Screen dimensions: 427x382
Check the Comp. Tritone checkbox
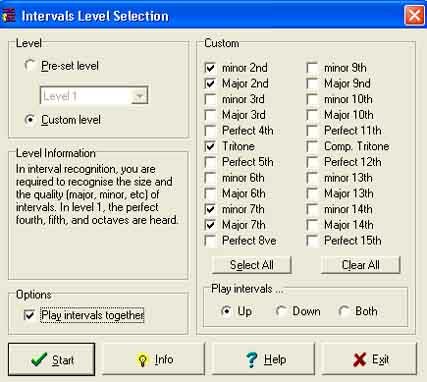312,146
